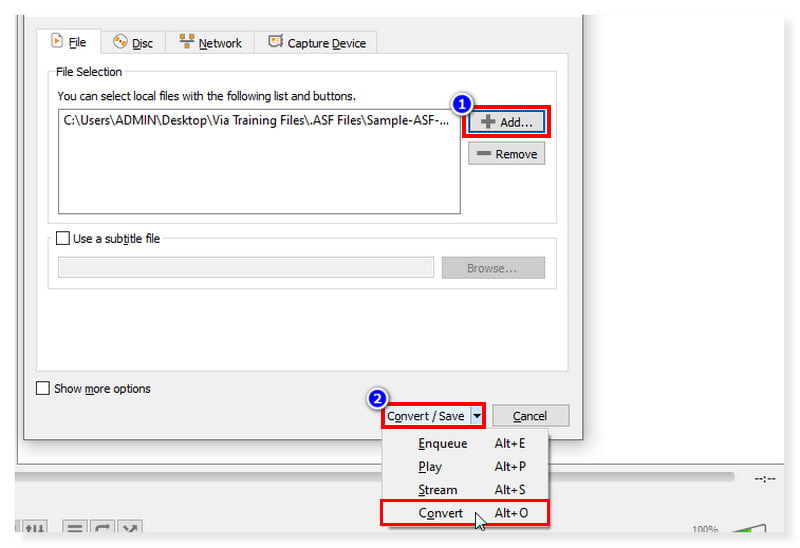Cancel the Open Media dialog
Image resolution: width=800 pixels, height=548 pixels.
[529, 416]
